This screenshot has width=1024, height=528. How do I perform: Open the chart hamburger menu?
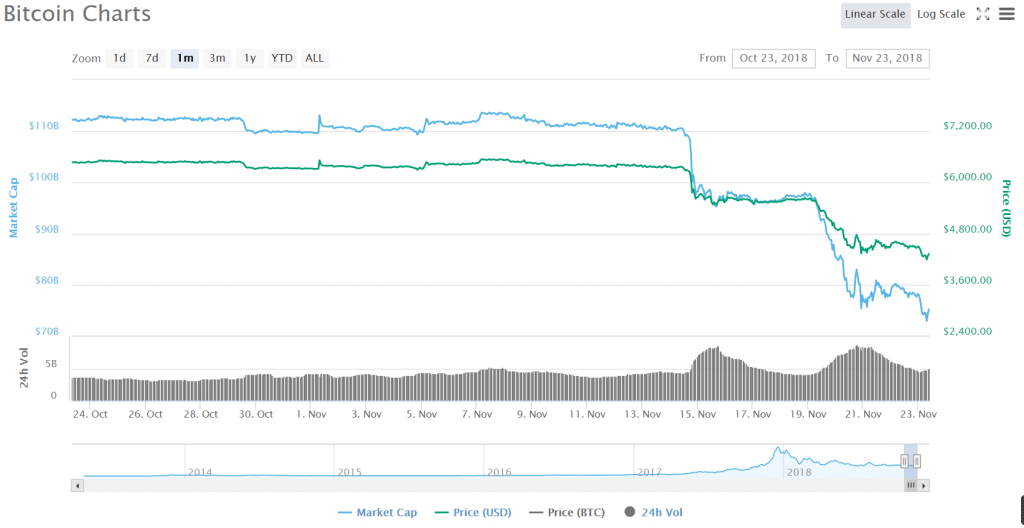[x=1006, y=14]
